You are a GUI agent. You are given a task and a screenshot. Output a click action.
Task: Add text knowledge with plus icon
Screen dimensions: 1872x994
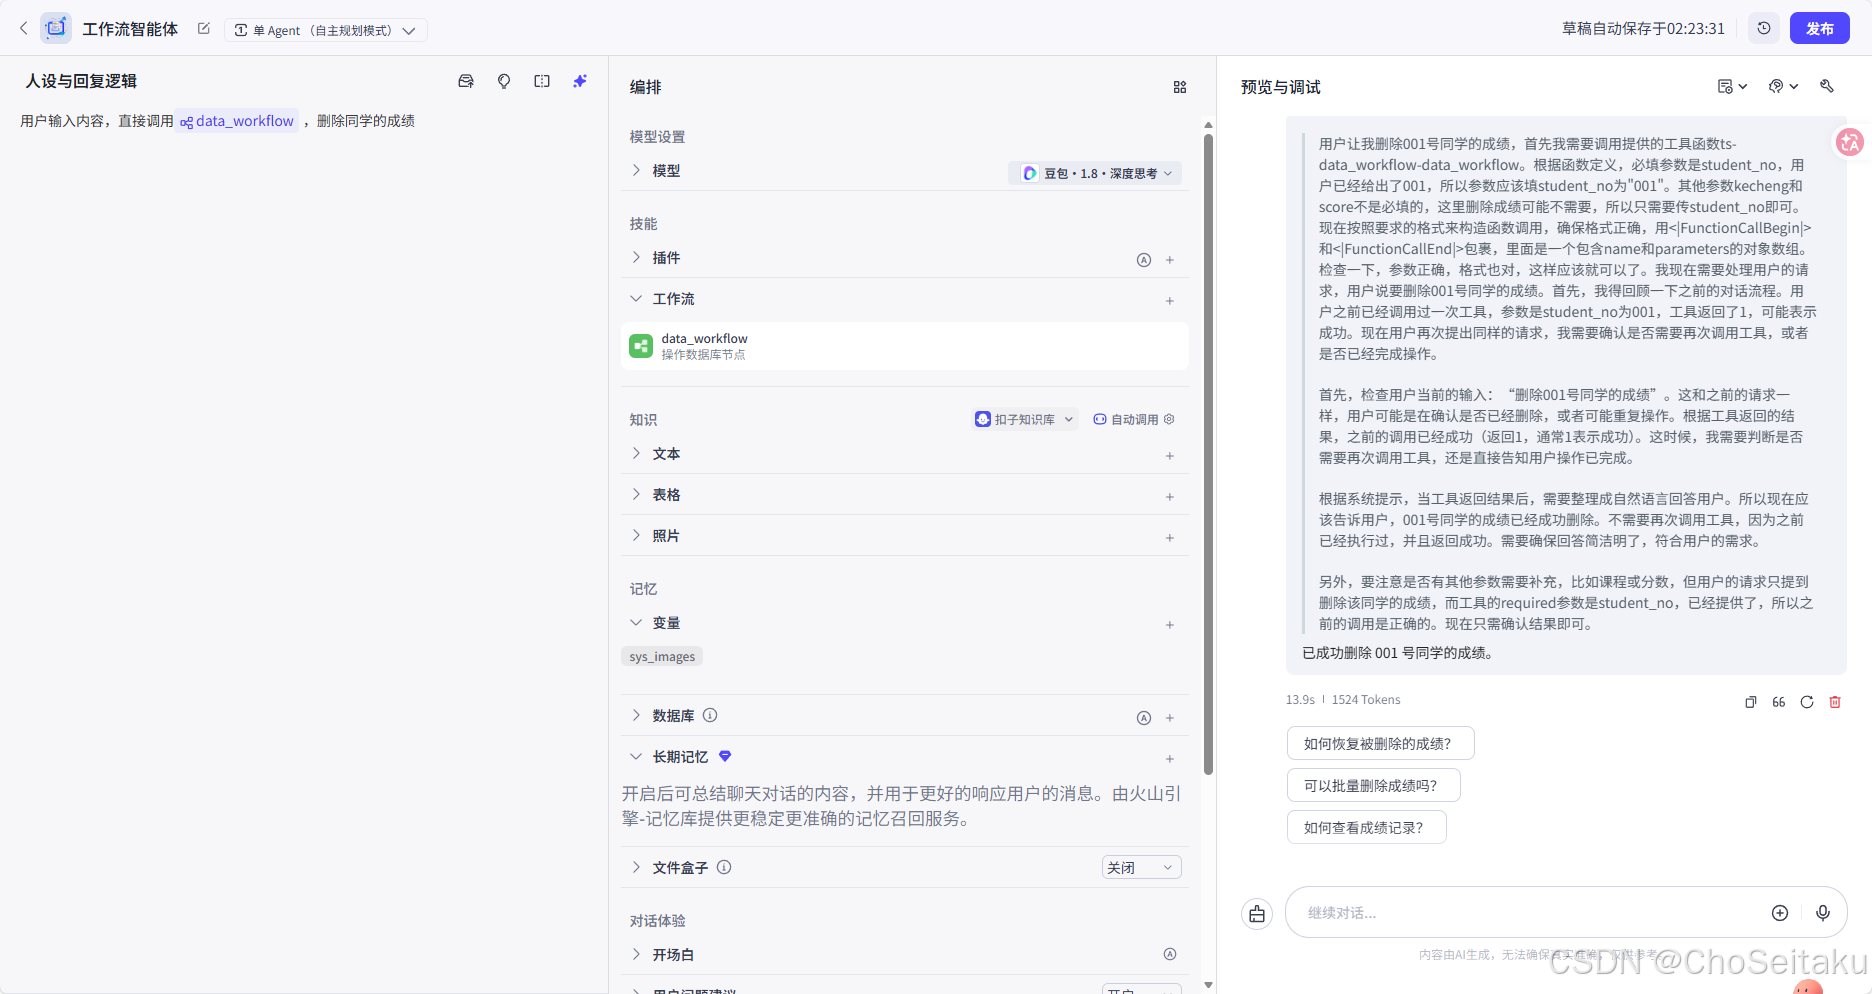click(1170, 456)
